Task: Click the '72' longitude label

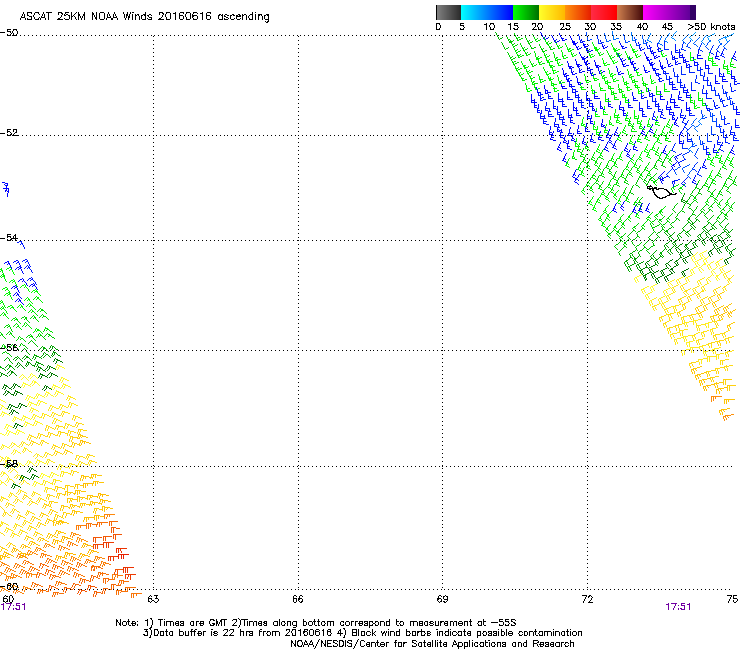Action: click(587, 599)
